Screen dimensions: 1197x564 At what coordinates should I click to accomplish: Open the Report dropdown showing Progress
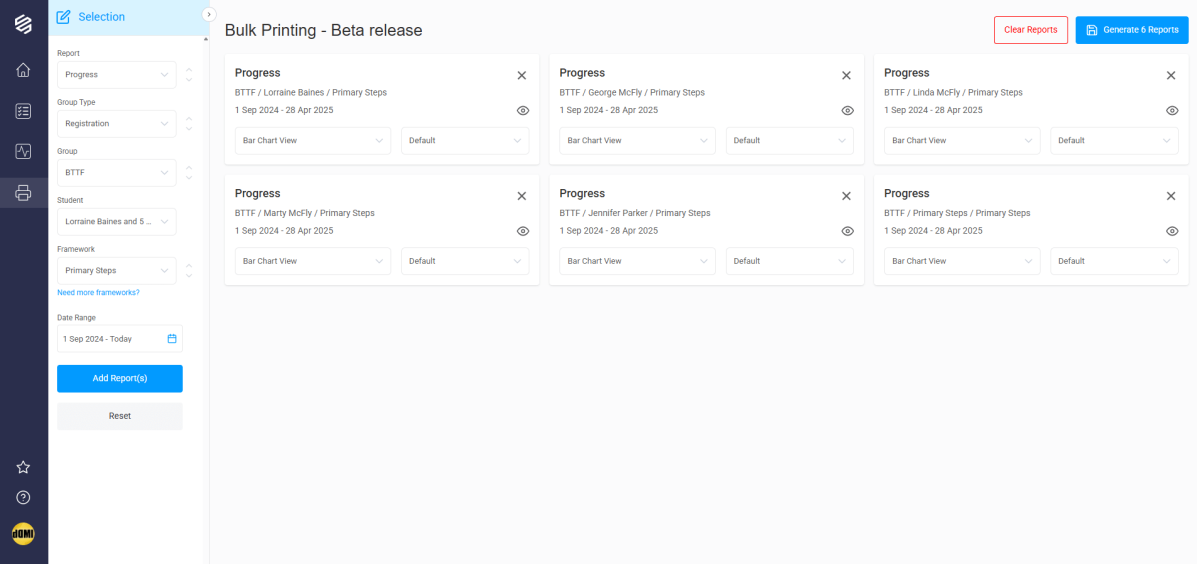pos(117,75)
